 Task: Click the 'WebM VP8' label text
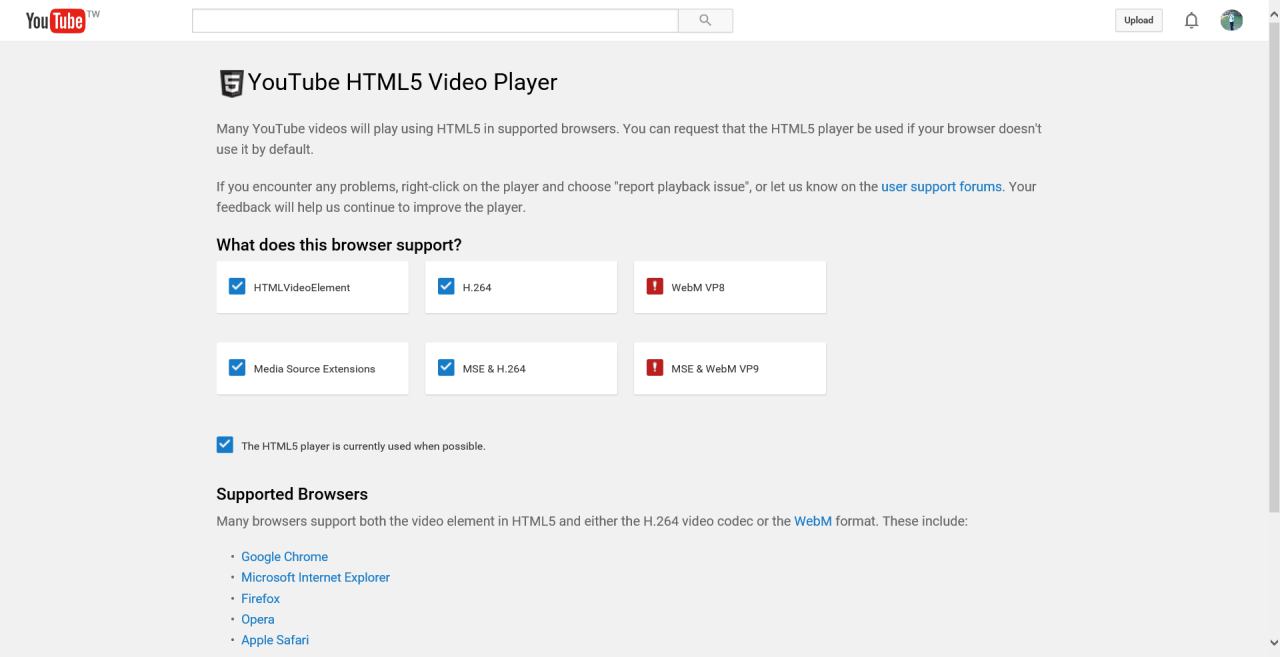point(698,288)
